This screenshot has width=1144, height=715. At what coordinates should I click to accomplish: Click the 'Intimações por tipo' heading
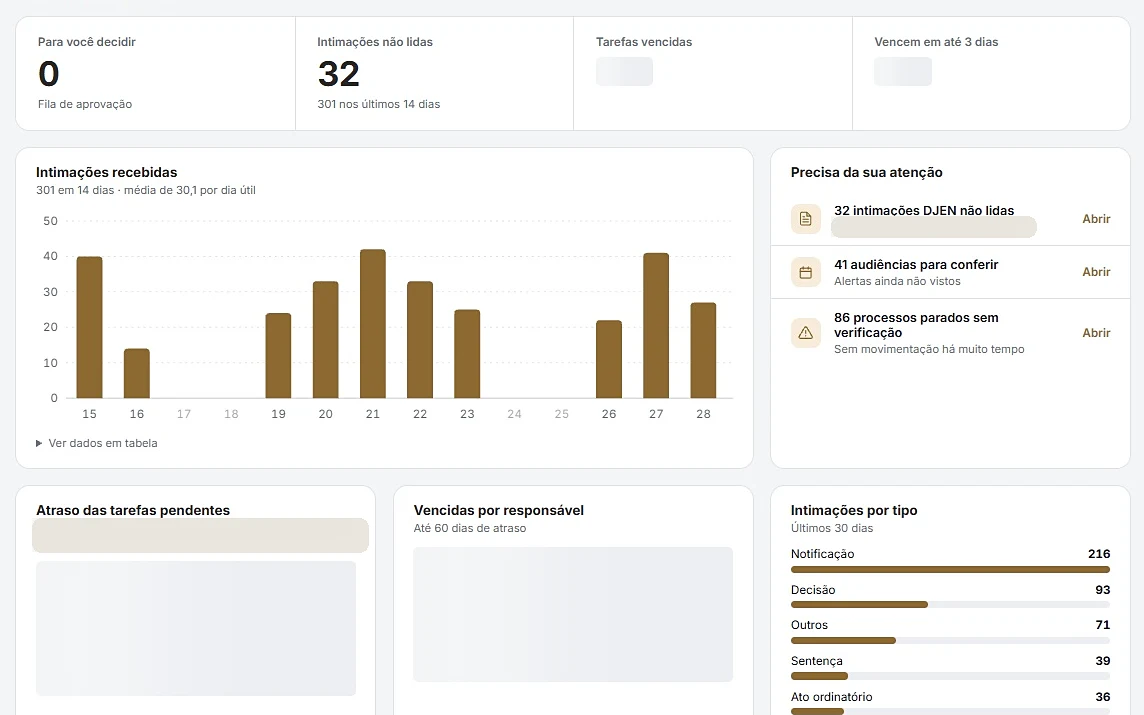point(854,510)
